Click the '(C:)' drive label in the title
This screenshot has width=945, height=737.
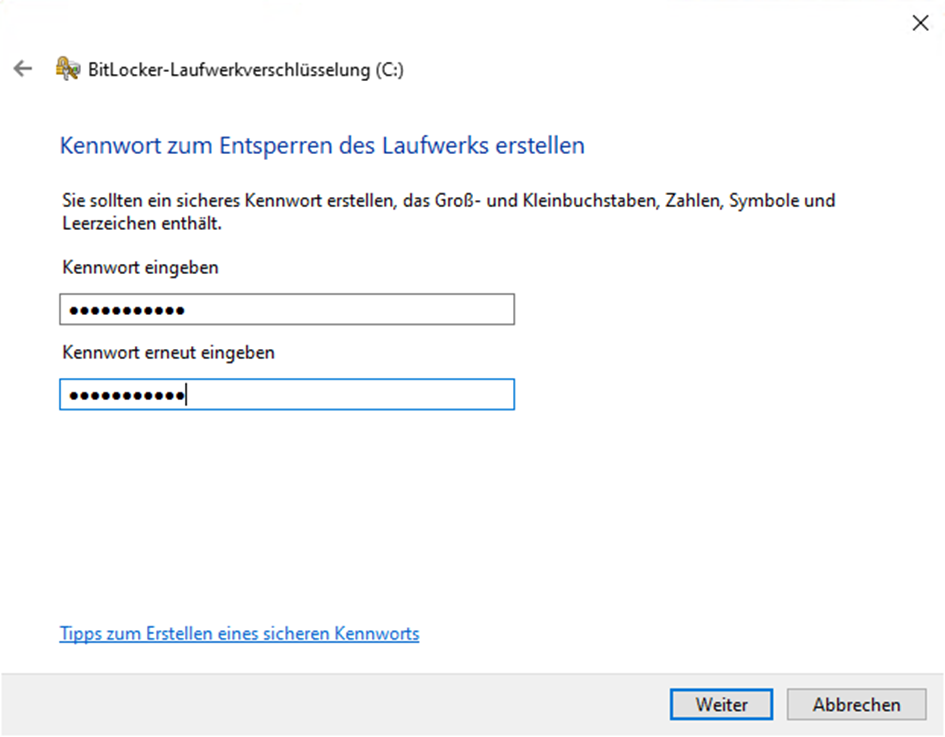389,70
